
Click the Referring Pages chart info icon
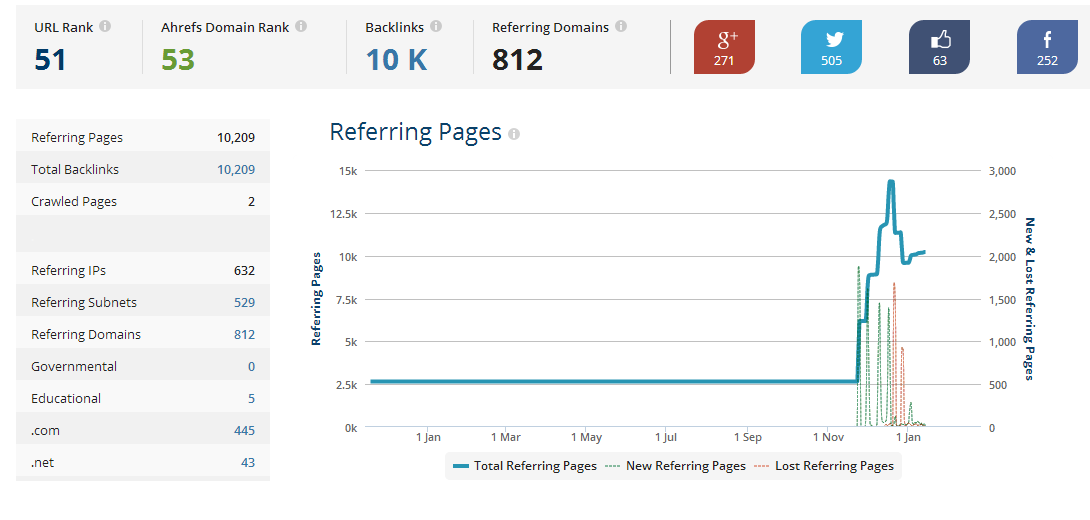514,134
